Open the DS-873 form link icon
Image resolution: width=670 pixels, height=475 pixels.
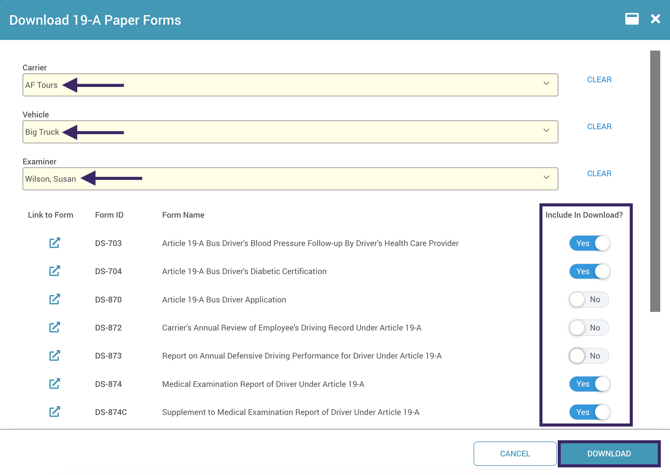55,355
